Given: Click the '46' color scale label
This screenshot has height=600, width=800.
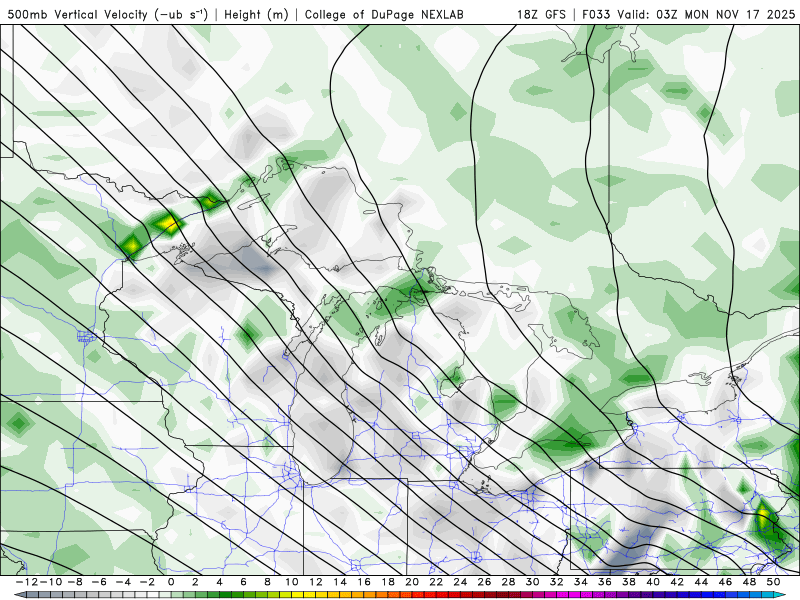Looking at the screenshot, I should pos(726,582).
